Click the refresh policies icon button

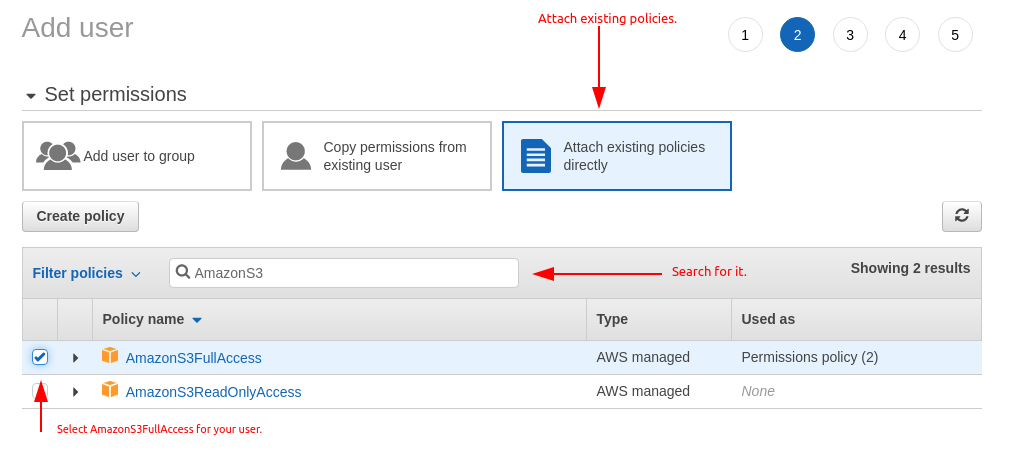point(961,216)
